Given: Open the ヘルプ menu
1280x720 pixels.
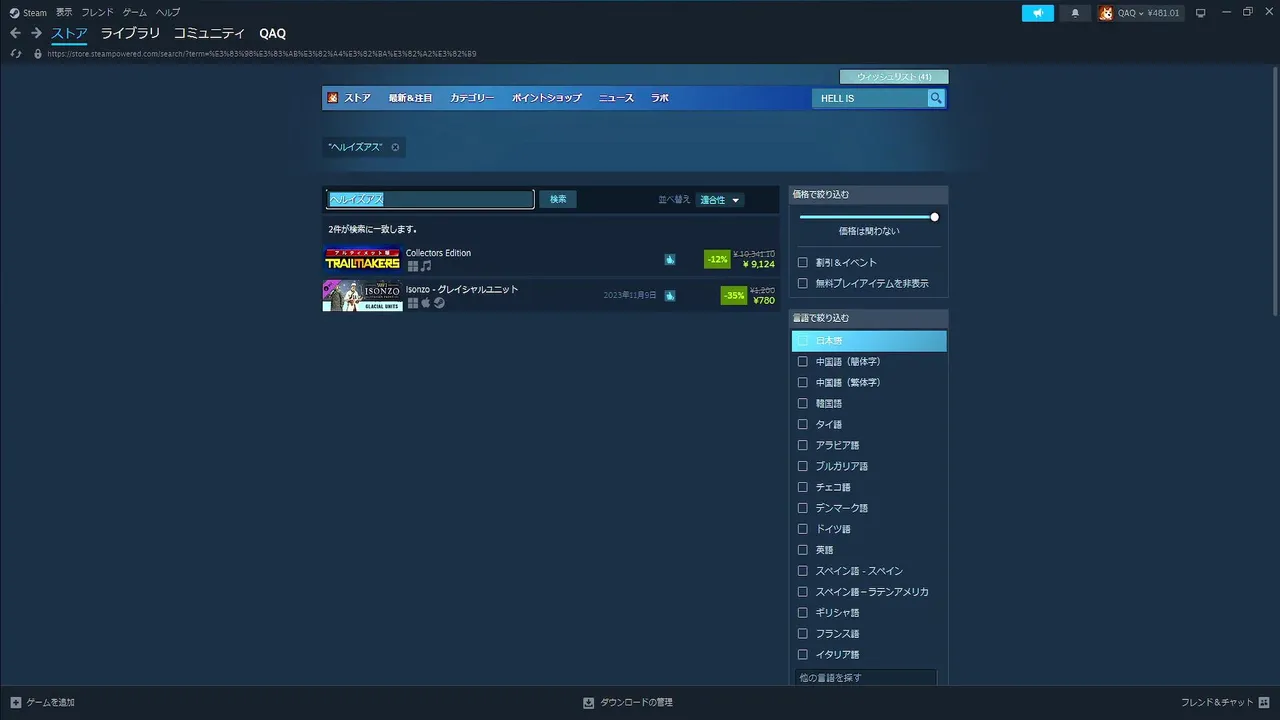Looking at the screenshot, I should (168, 13).
